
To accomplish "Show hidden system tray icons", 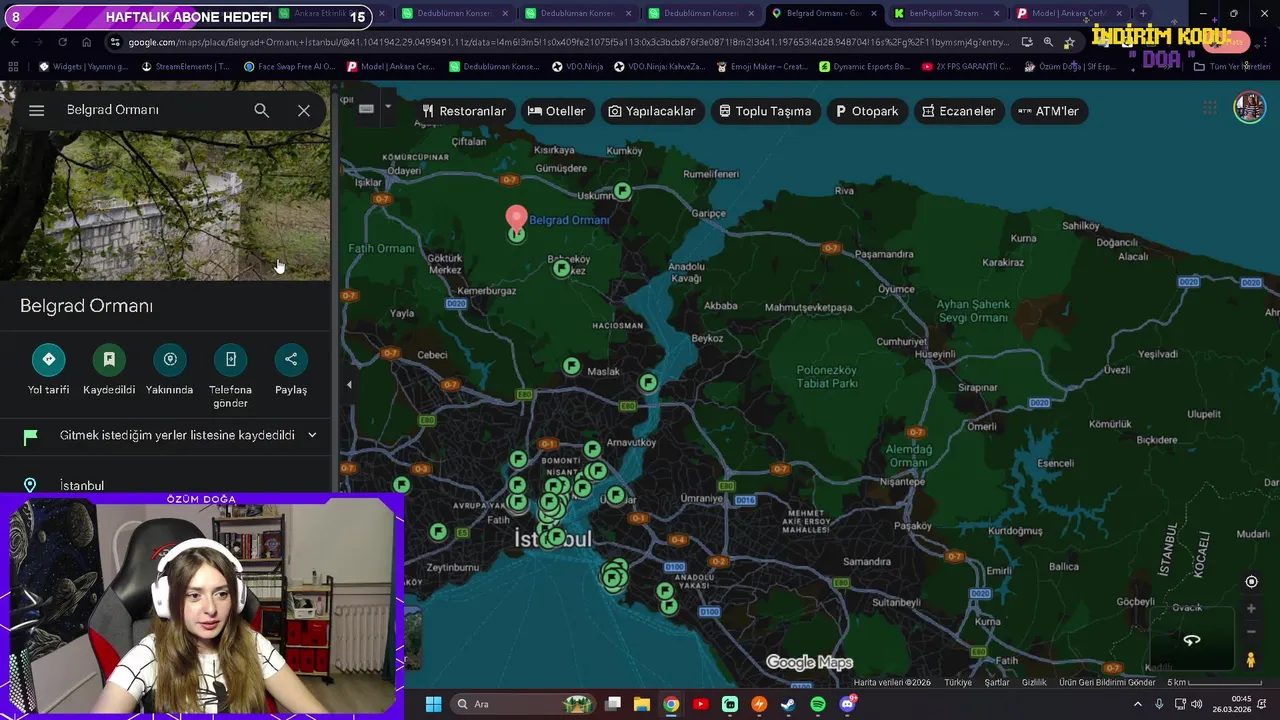I will coord(1137,704).
